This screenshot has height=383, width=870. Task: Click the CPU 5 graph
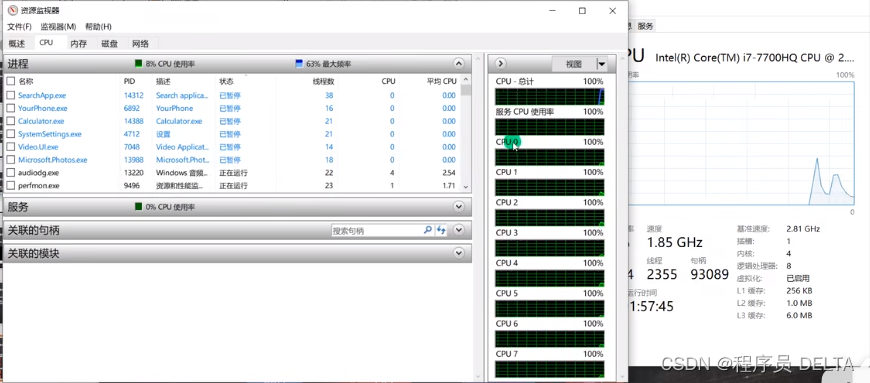pyautogui.click(x=549, y=309)
